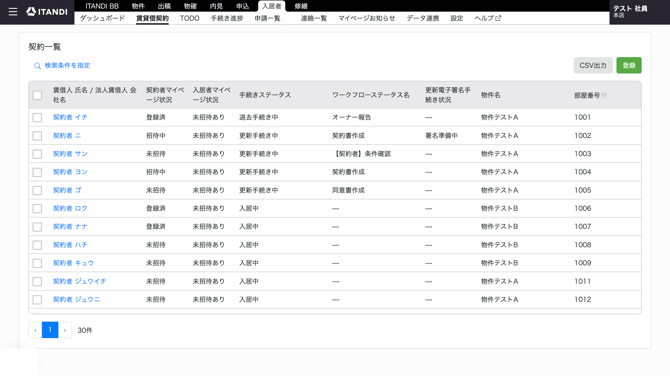Switch to the 修繕 tab

[301, 6]
